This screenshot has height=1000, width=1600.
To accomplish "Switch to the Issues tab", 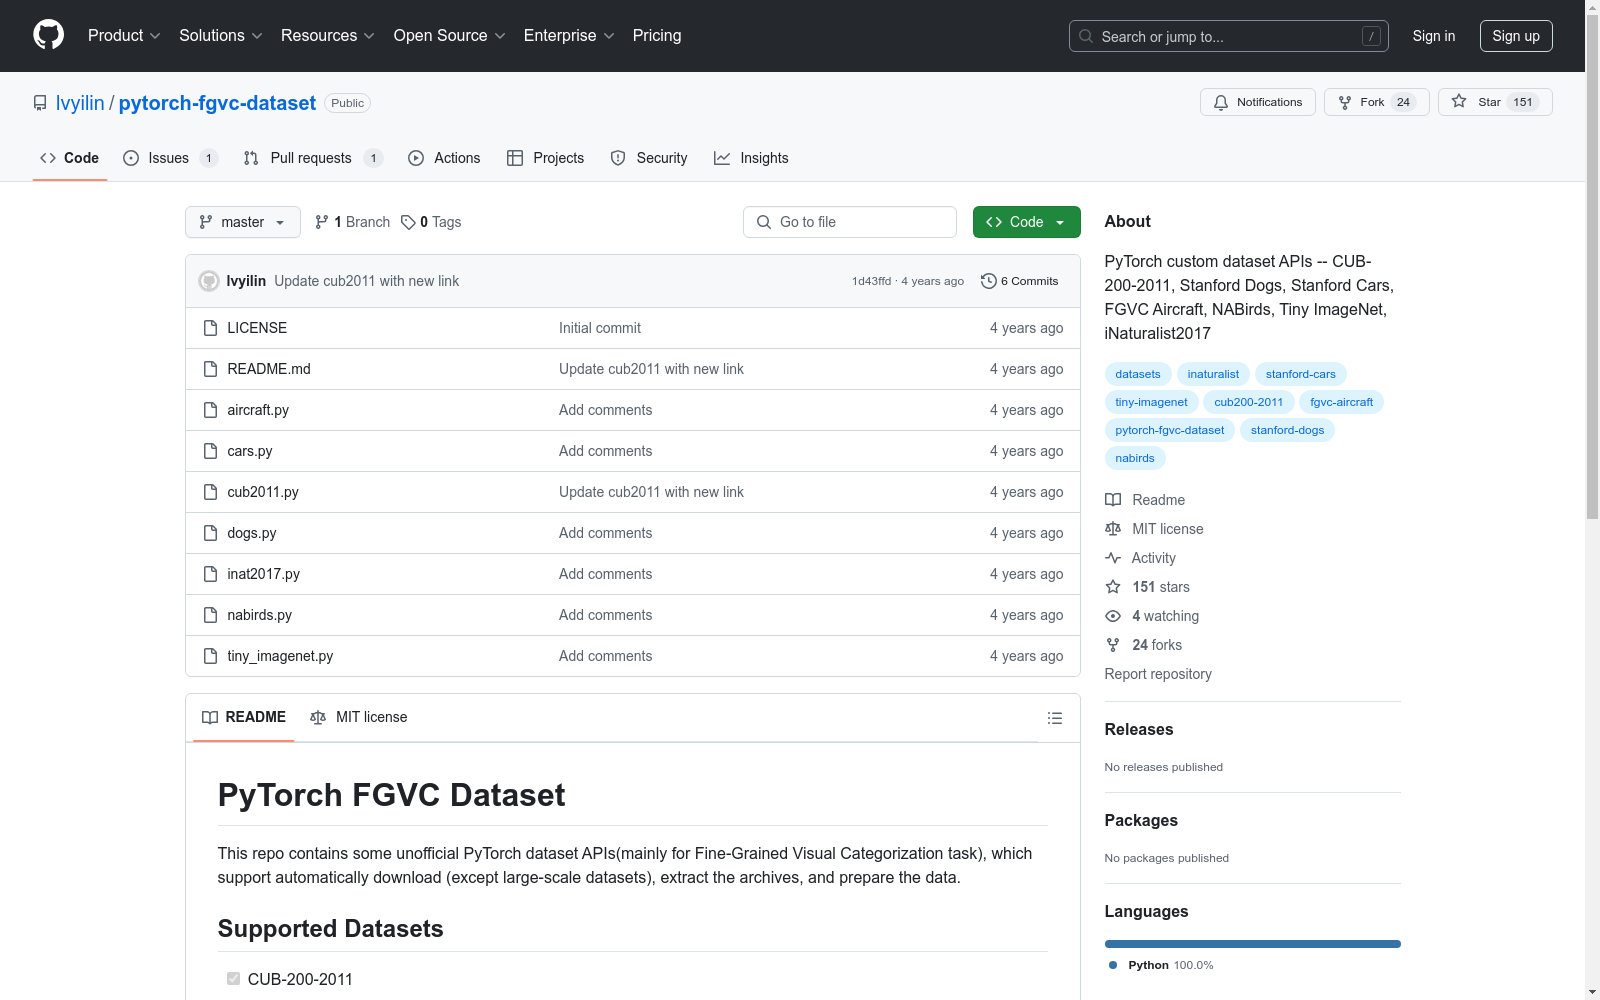I will coord(169,158).
